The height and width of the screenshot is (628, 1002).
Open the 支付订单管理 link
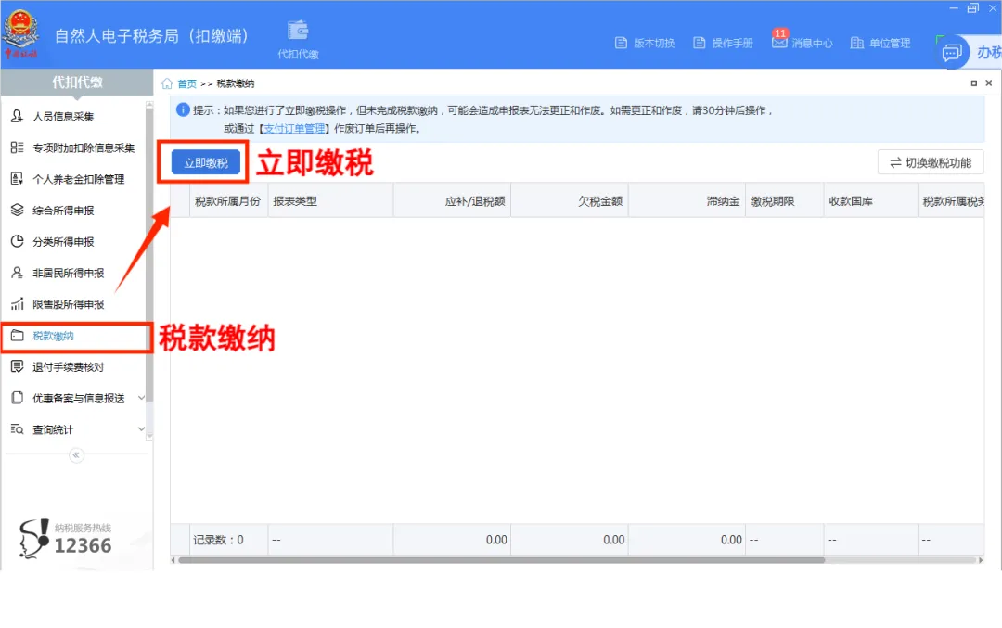295,128
